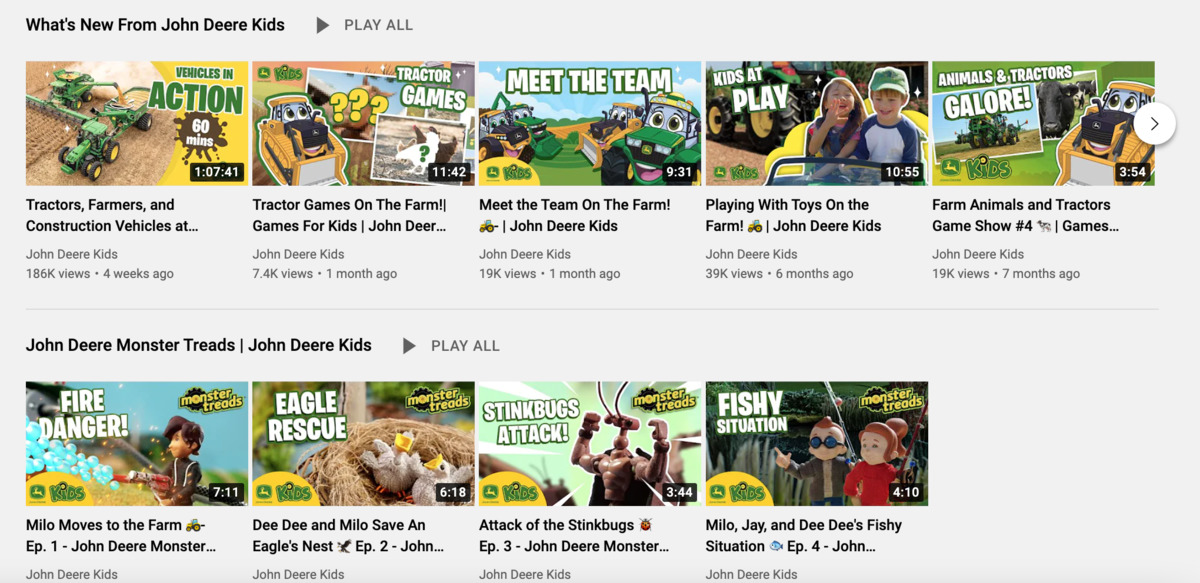1200x583 pixels.
Task: Open the Animals & Tractors Galore thumbnail
Action: pos(1043,124)
